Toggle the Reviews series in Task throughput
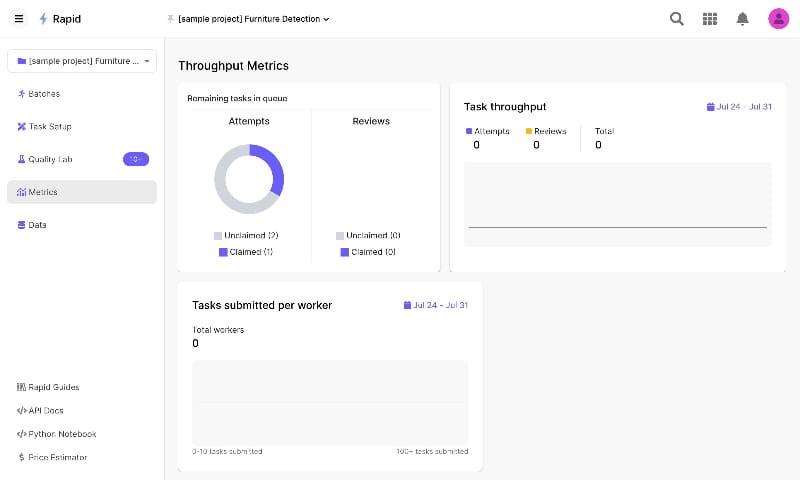The image size is (800, 480). (546, 131)
